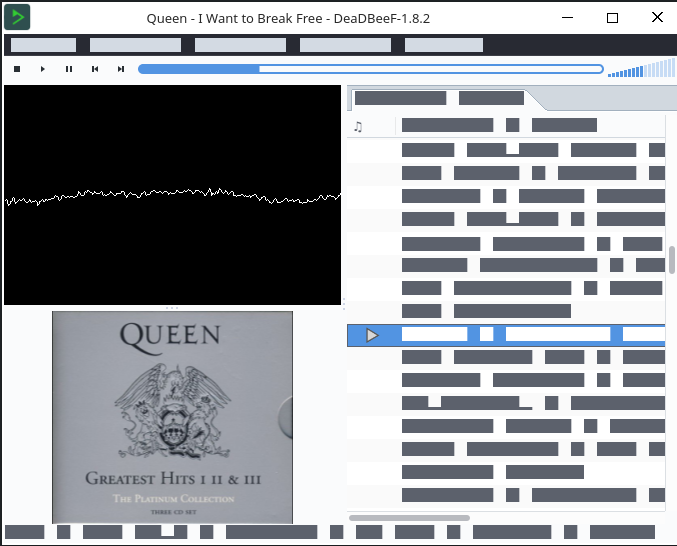Pause the current Queen track
The height and width of the screenshot is (546, 677).
tap(69, 69)
